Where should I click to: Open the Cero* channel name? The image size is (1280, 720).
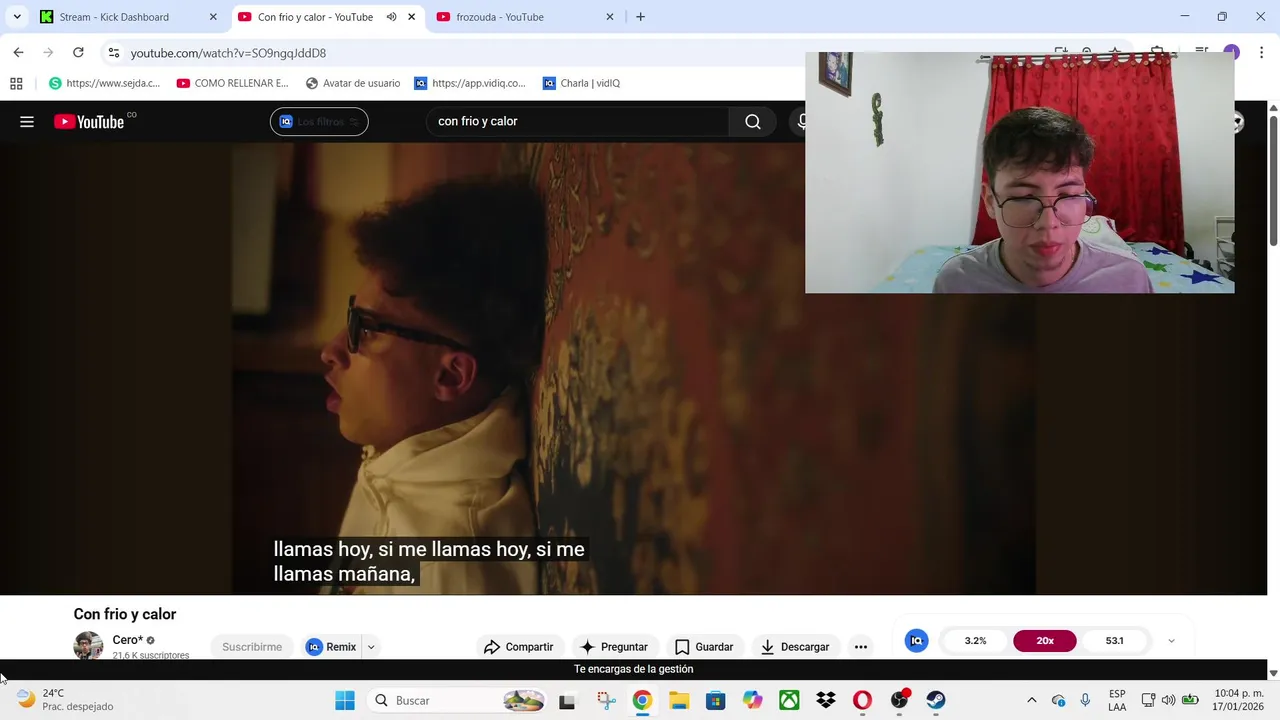[x=128, y=640]
